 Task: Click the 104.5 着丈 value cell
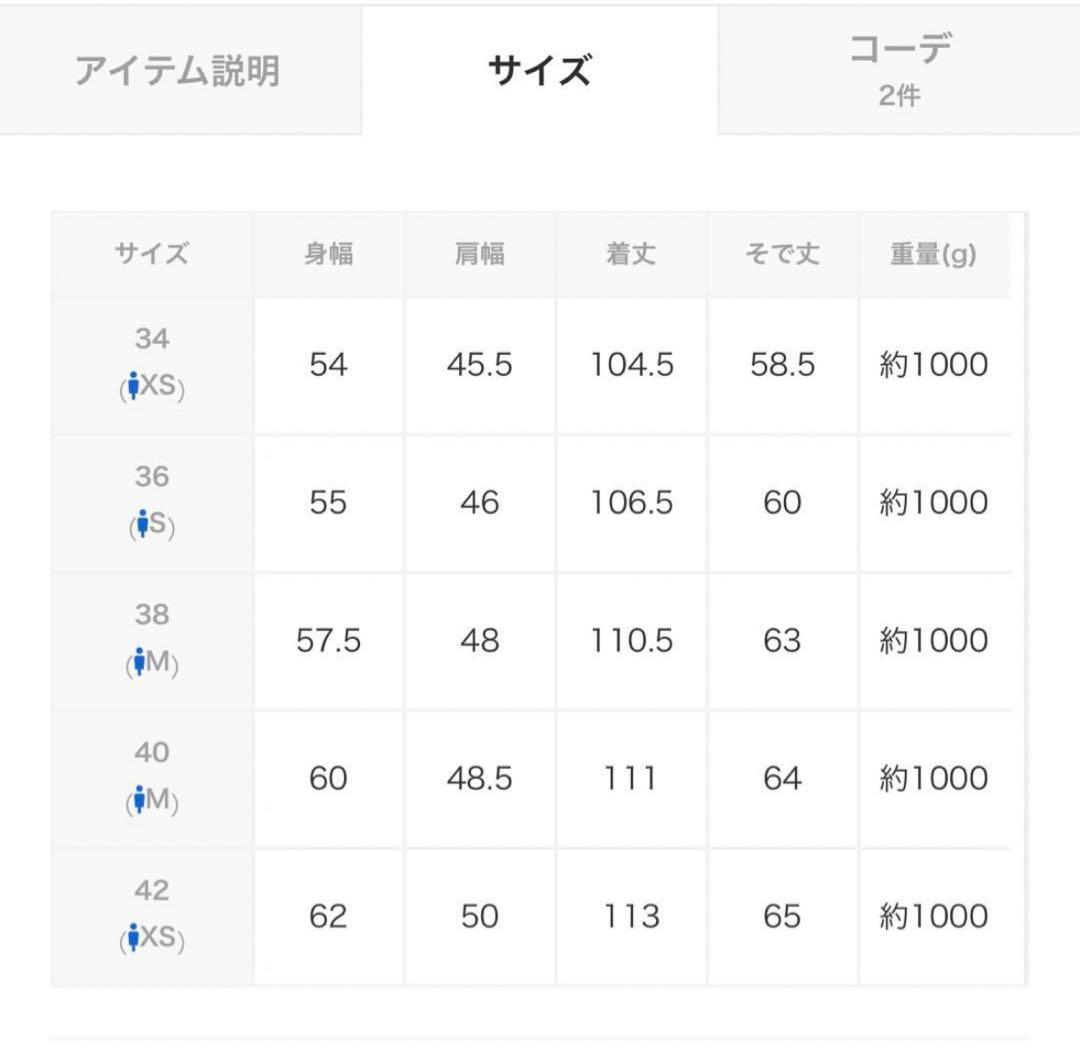click(631, 365)
